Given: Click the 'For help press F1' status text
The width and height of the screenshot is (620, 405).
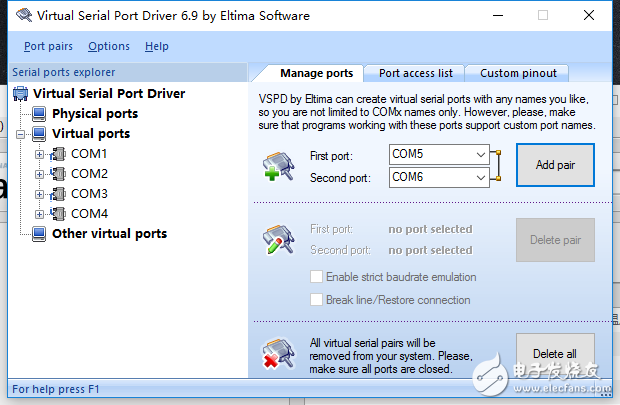Looking at the screenshot, I should click(56, 389).
